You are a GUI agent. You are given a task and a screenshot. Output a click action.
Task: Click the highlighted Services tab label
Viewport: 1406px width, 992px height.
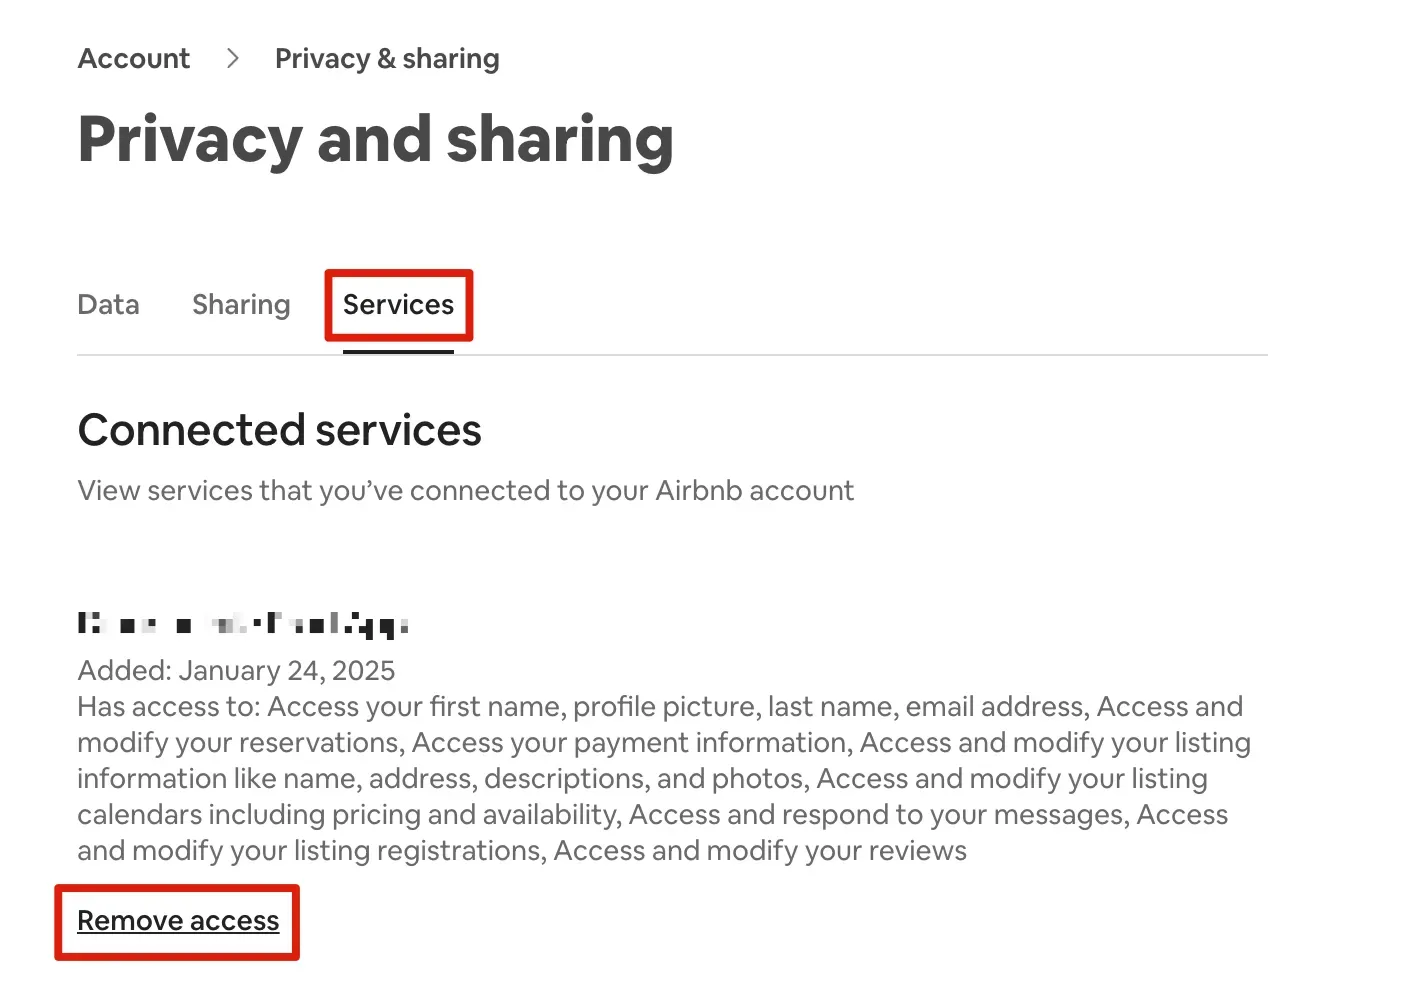(x=398, y=305)
